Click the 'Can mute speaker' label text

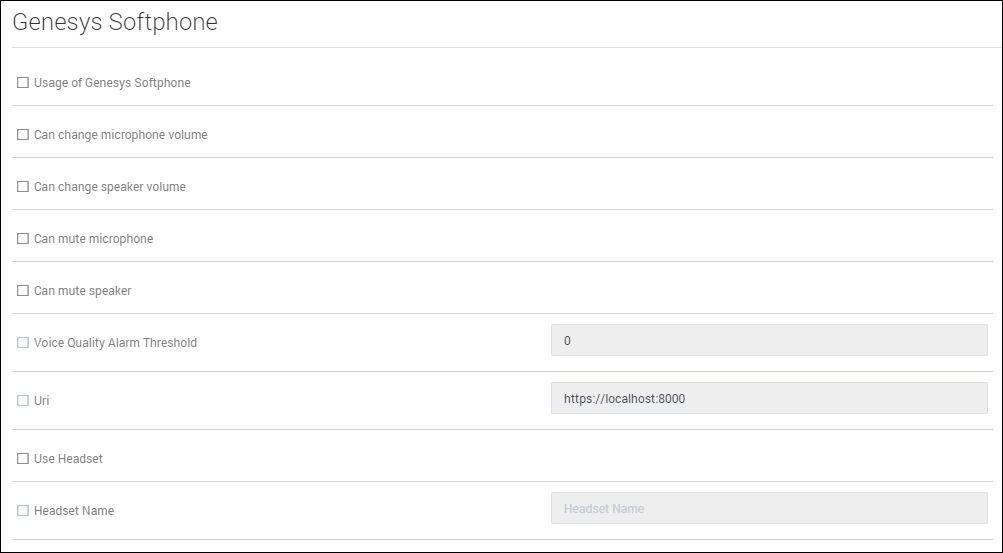pos(82,291)
